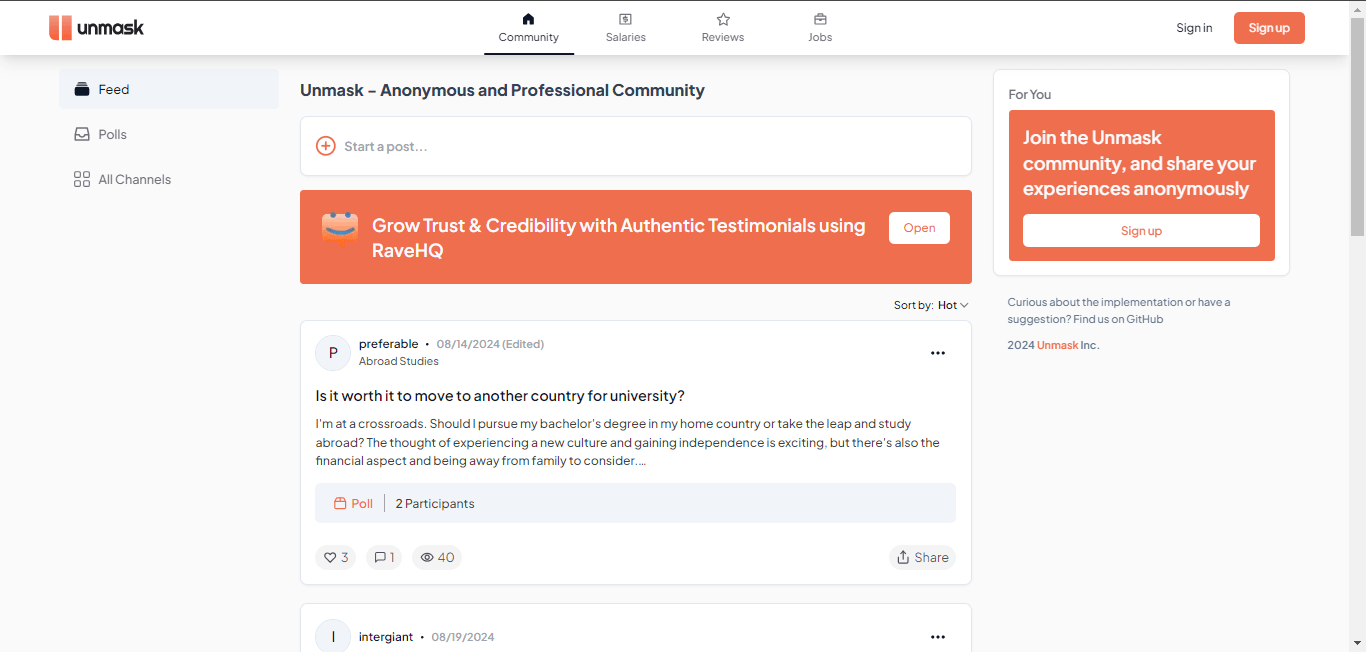
Task: Click the GitHub suggestion text
Action: coord(1119,311)
